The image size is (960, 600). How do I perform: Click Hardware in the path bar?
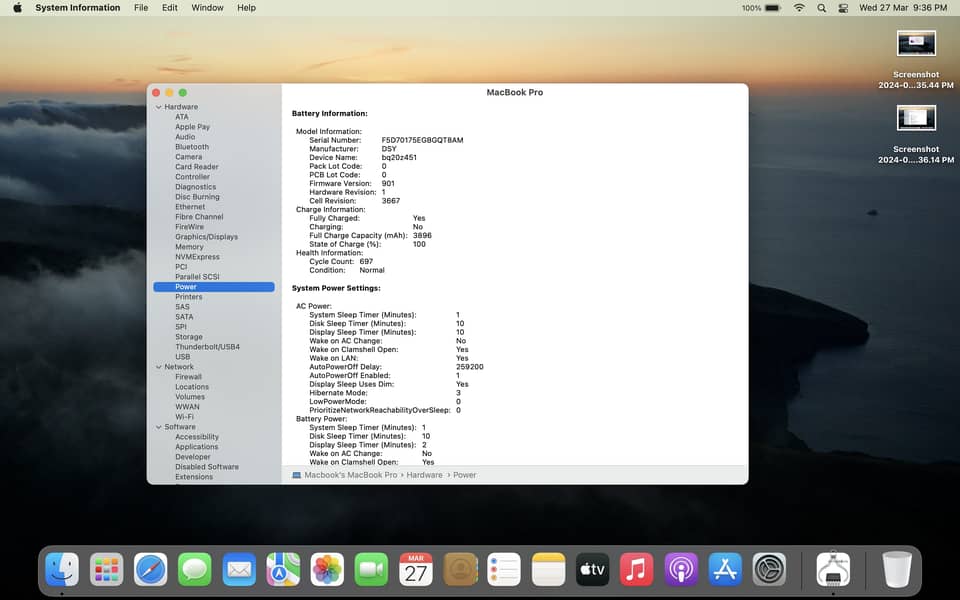(424, 475)
